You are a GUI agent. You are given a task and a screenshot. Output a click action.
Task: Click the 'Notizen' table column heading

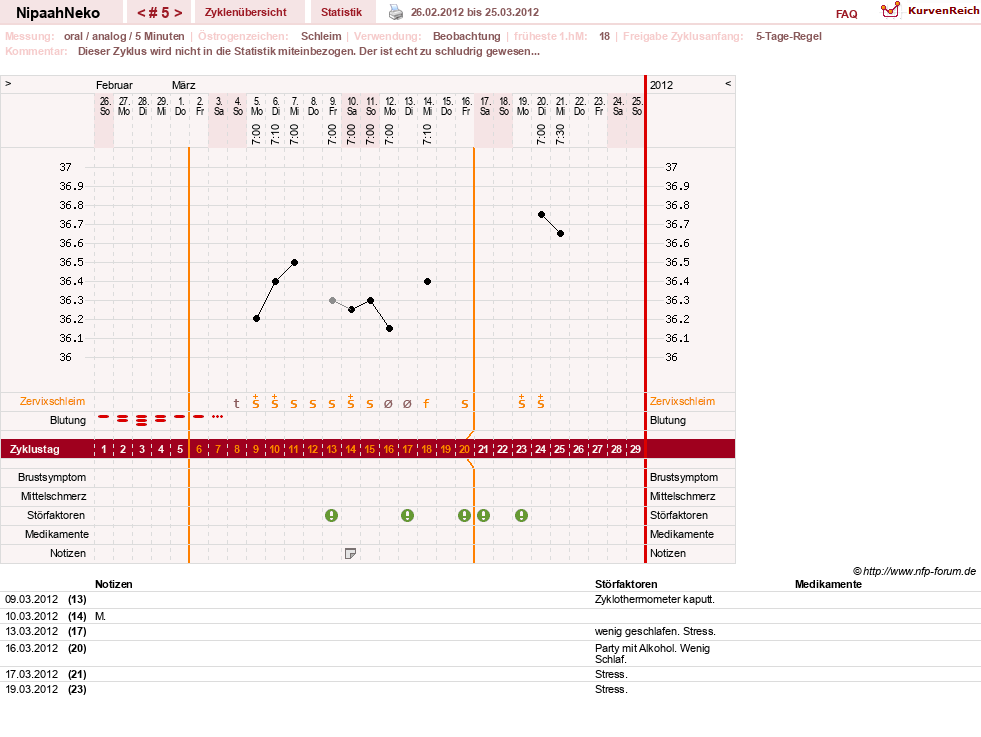click(114, 584)
